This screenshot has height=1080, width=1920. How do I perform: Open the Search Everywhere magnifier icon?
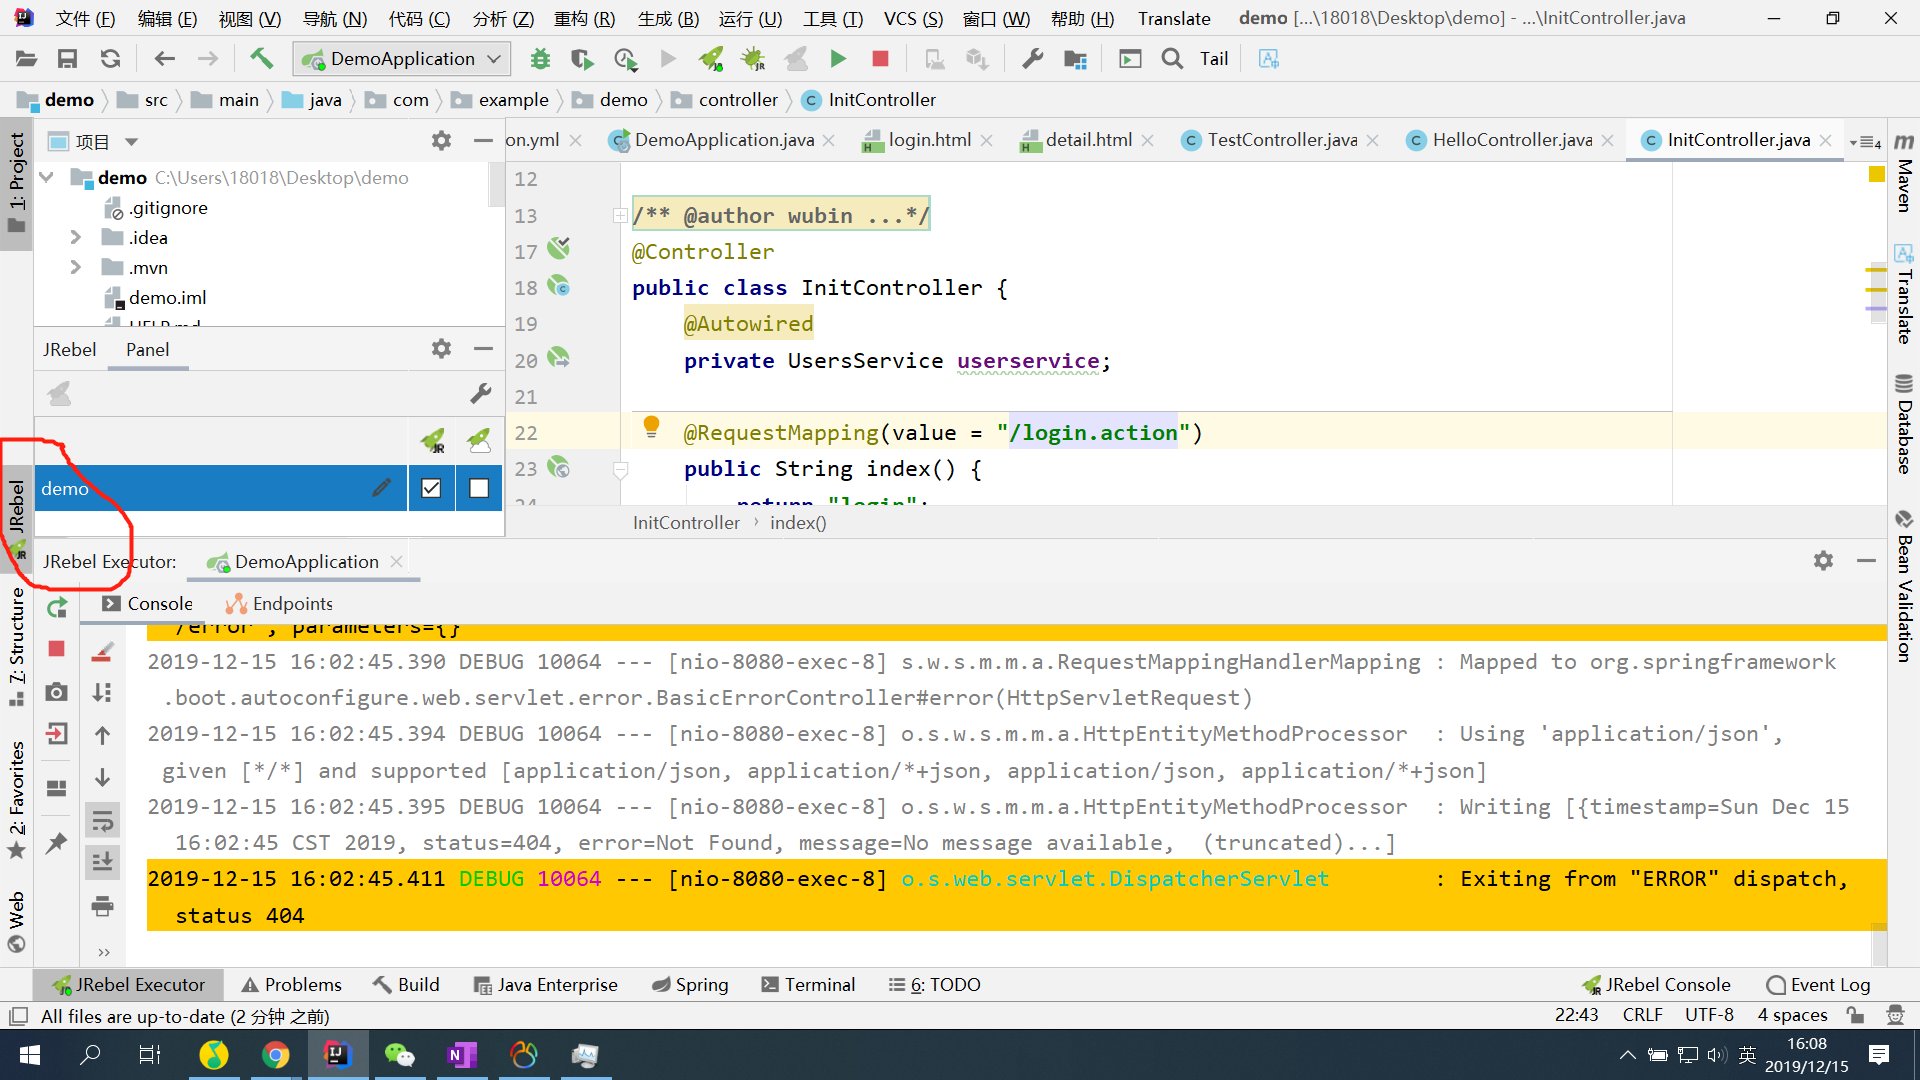tap(1172, 59)
